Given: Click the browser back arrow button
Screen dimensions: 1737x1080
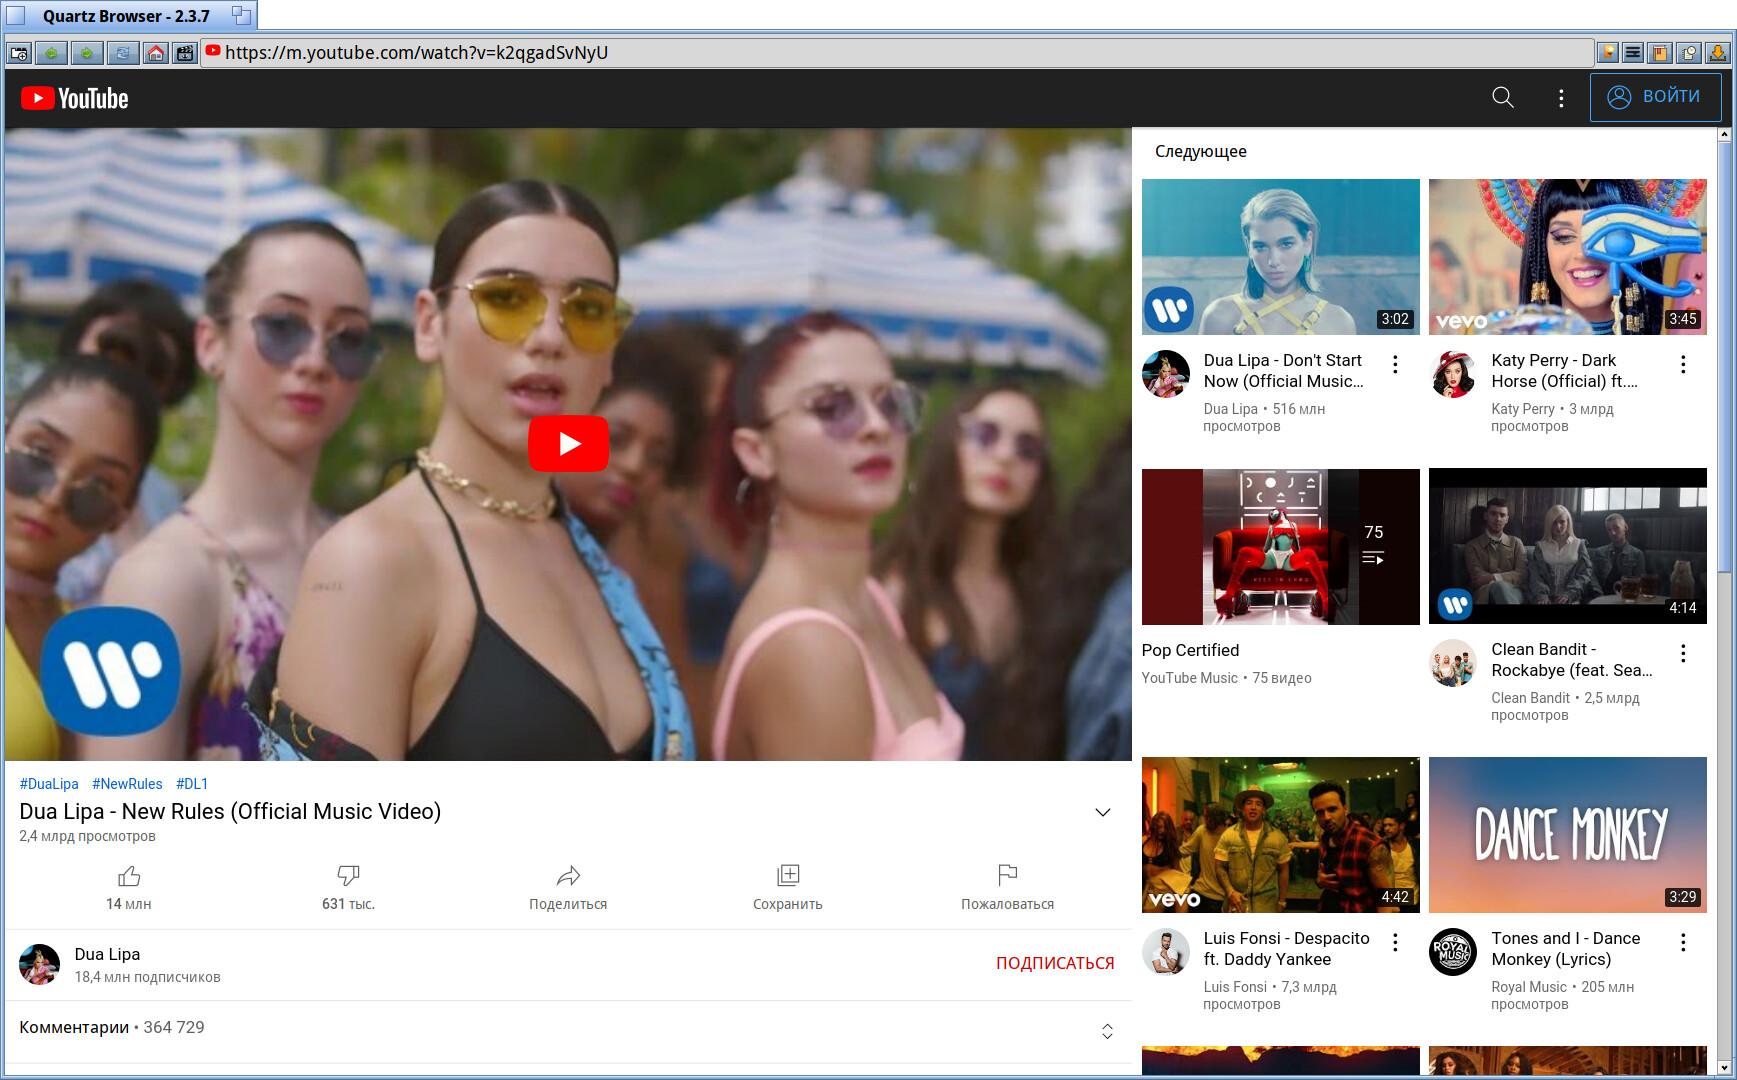Looking at the screenshot, I should [x=52, y=53].
